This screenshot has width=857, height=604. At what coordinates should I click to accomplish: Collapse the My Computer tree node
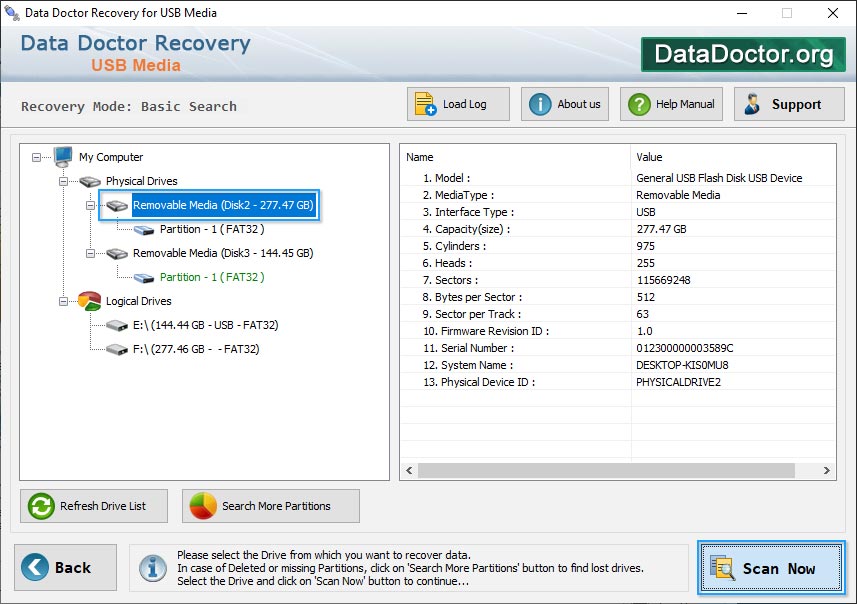(36, 157)
